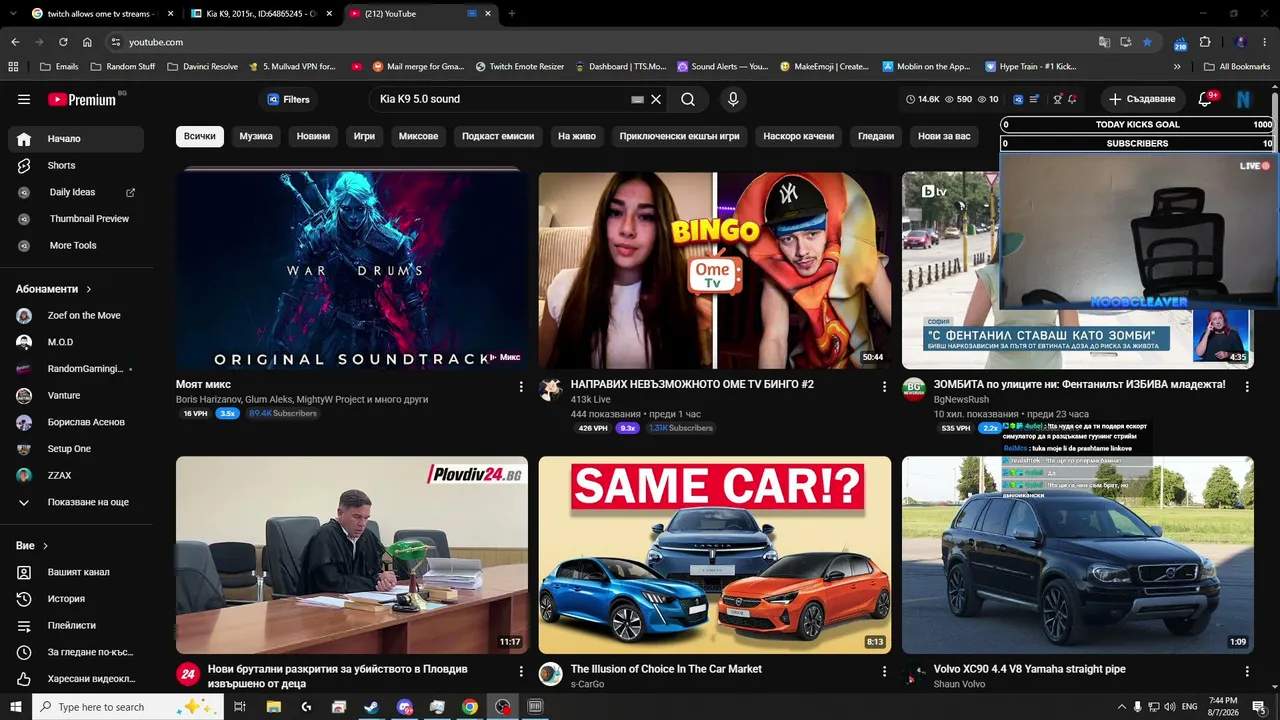1280x720 pixels.
Task: Open the on-screen keyboard icon in search box
Action: tap(638, 99)
